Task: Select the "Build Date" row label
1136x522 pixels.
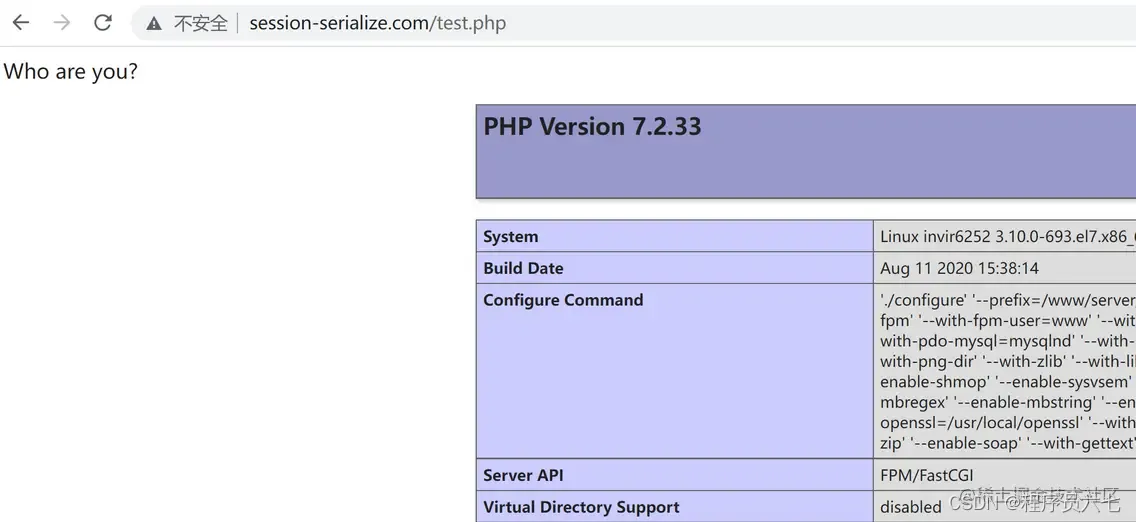Action: click(x=523, y=269)
